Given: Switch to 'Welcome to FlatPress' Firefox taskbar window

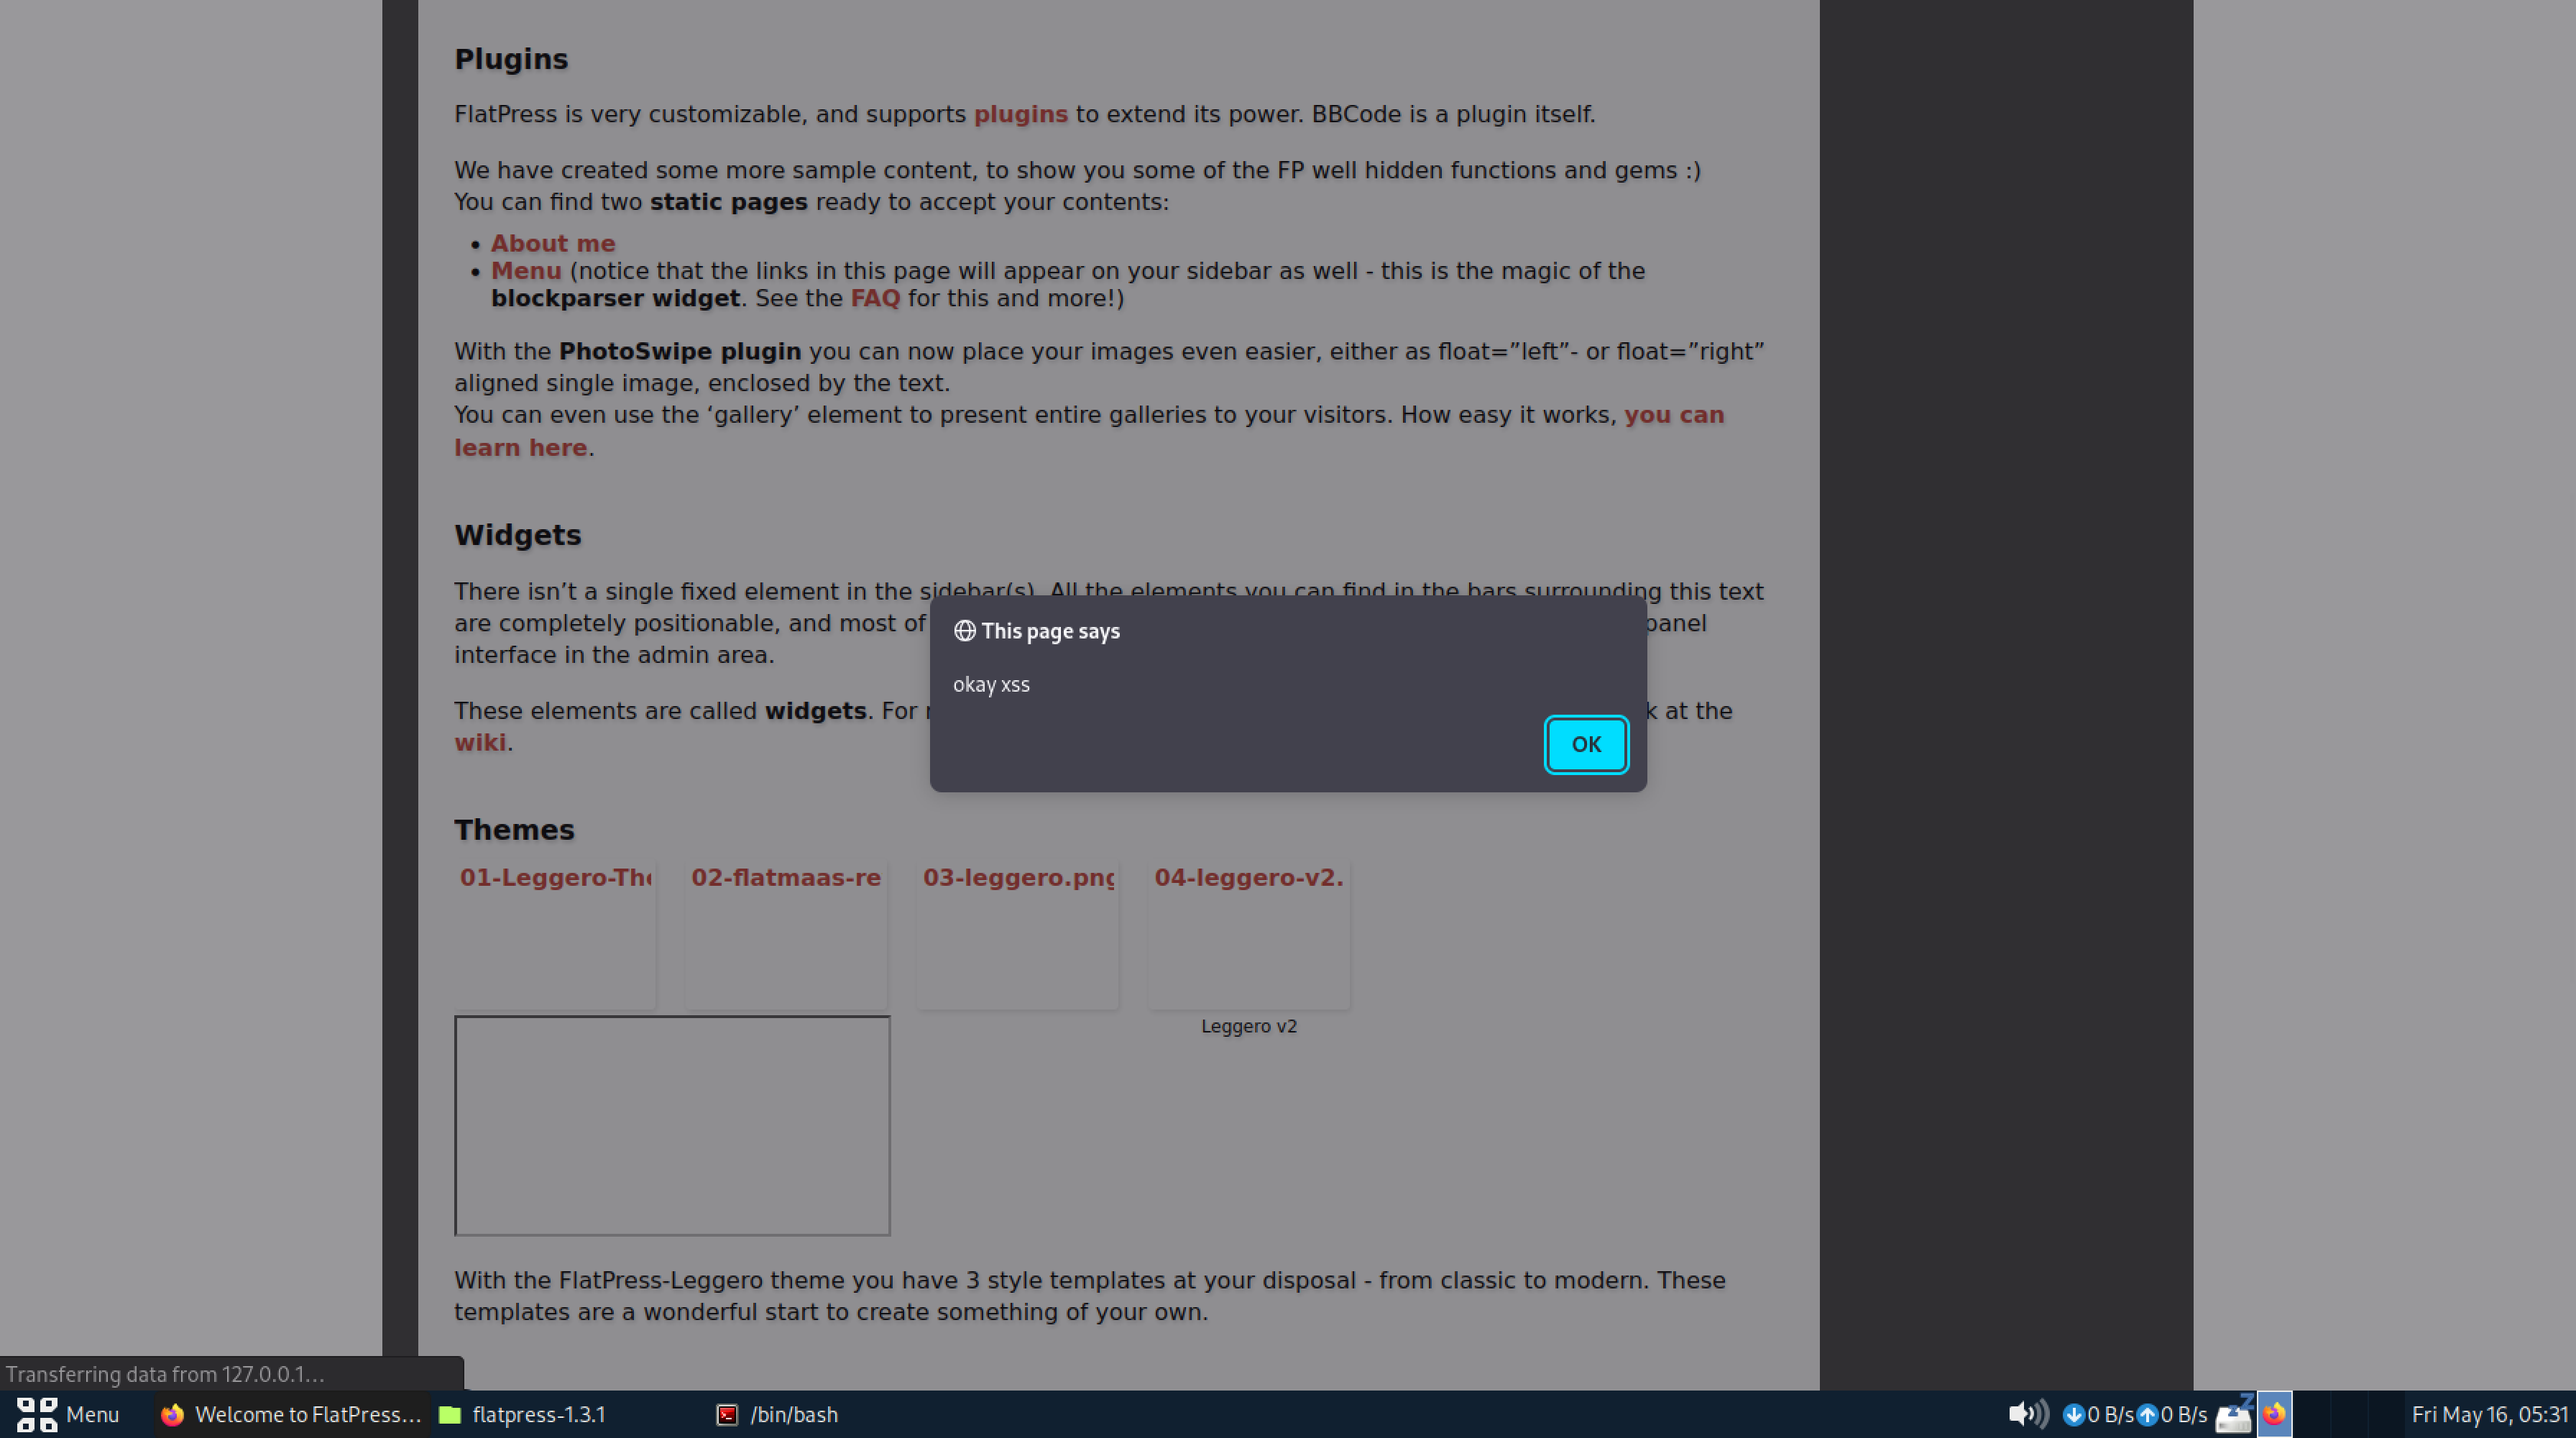Looking at the screenshot, I should [x=291, y=1414].
